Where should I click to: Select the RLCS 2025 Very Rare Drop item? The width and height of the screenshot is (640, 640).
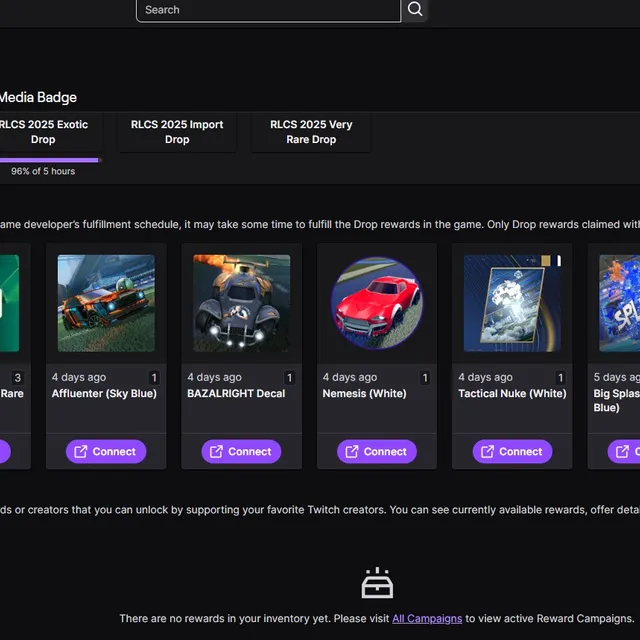[311, 132]
